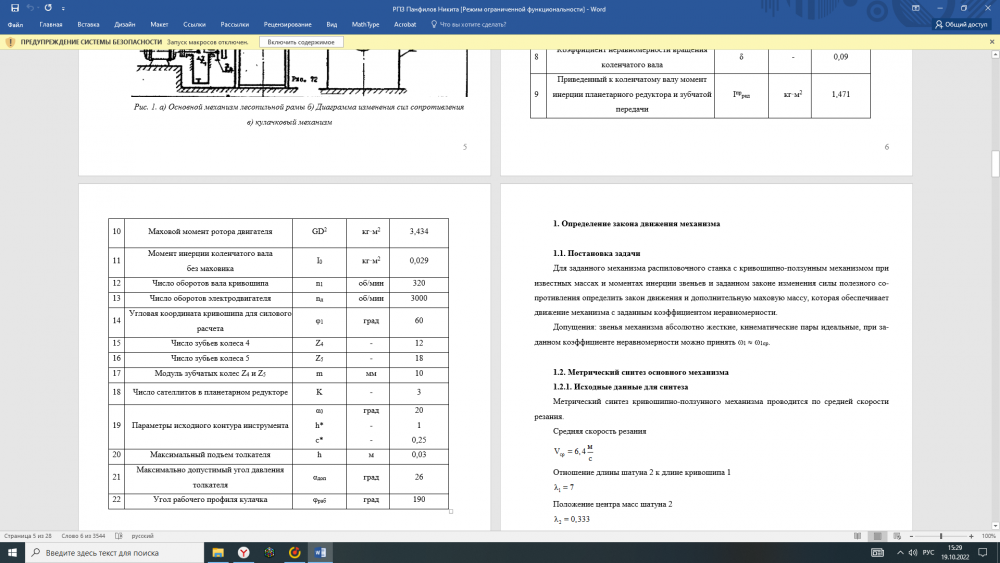The width and height of the screenshot is (1000, 563).
Task: Open the orange circular app icon on the taskbar
Action: [295, 553]
